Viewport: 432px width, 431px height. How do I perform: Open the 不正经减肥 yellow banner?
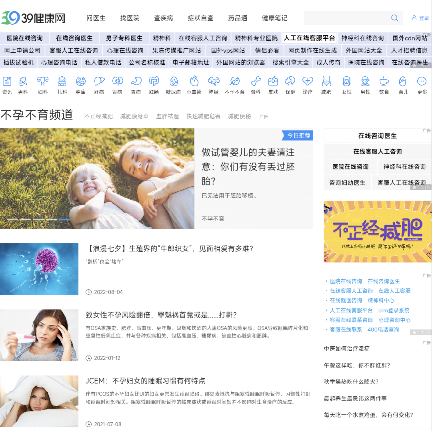[x=378, y=231]
